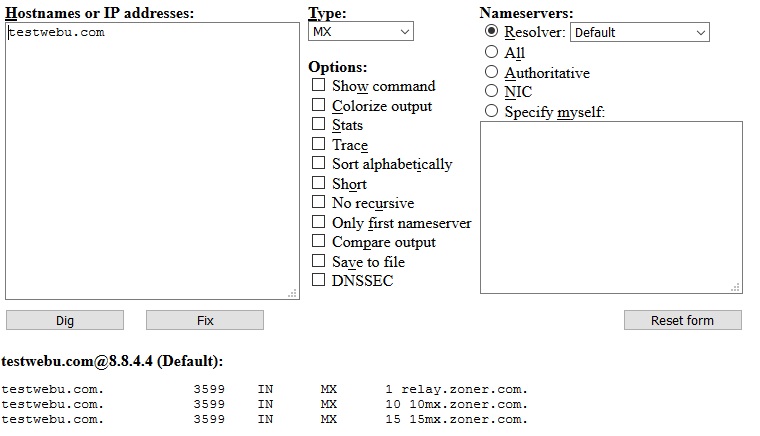Select the All nameservers radio button

pos(491,52)
